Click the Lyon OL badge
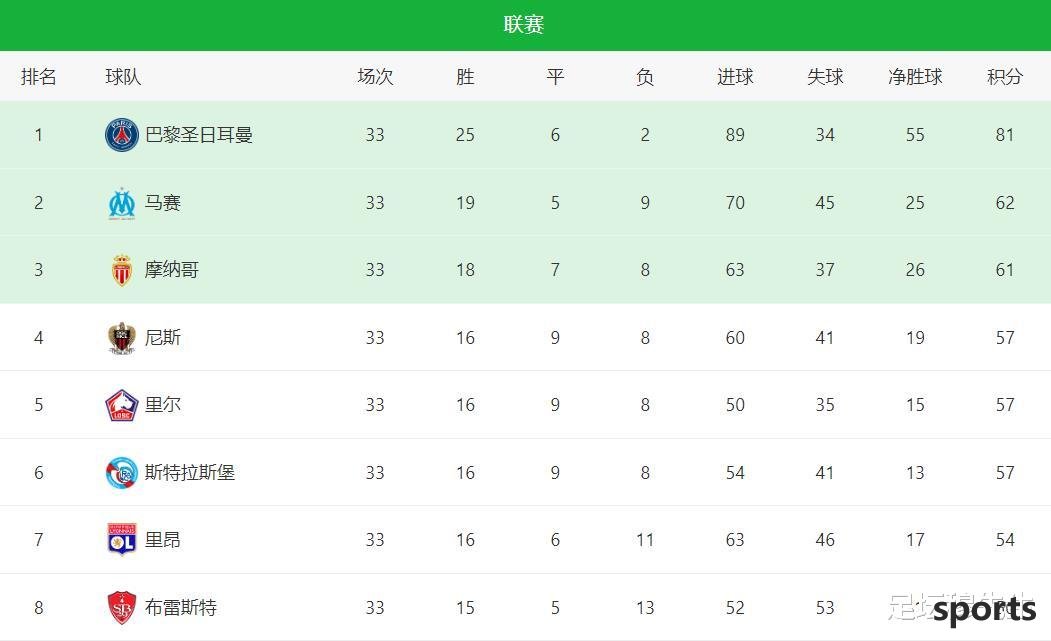The width and height of the screenshot is (1051, 641). (122, 540)
